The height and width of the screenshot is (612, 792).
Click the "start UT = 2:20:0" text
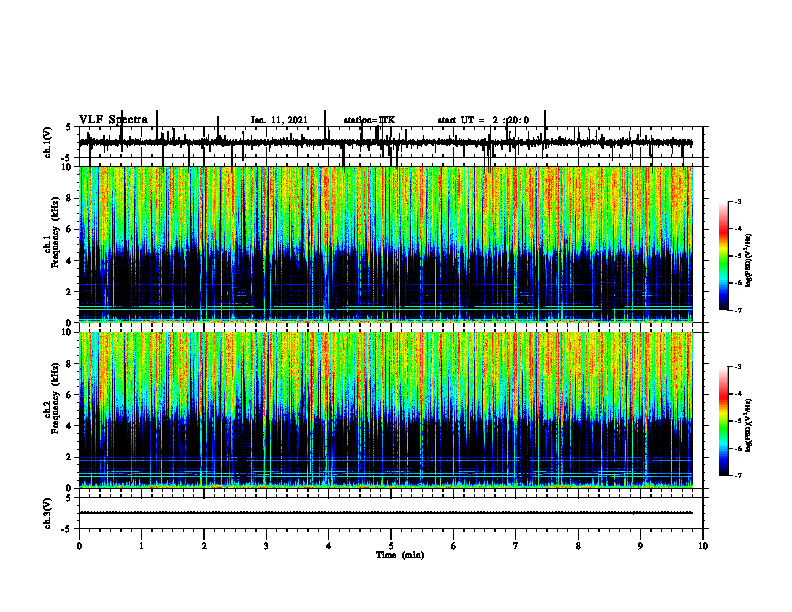pos(483,120)
